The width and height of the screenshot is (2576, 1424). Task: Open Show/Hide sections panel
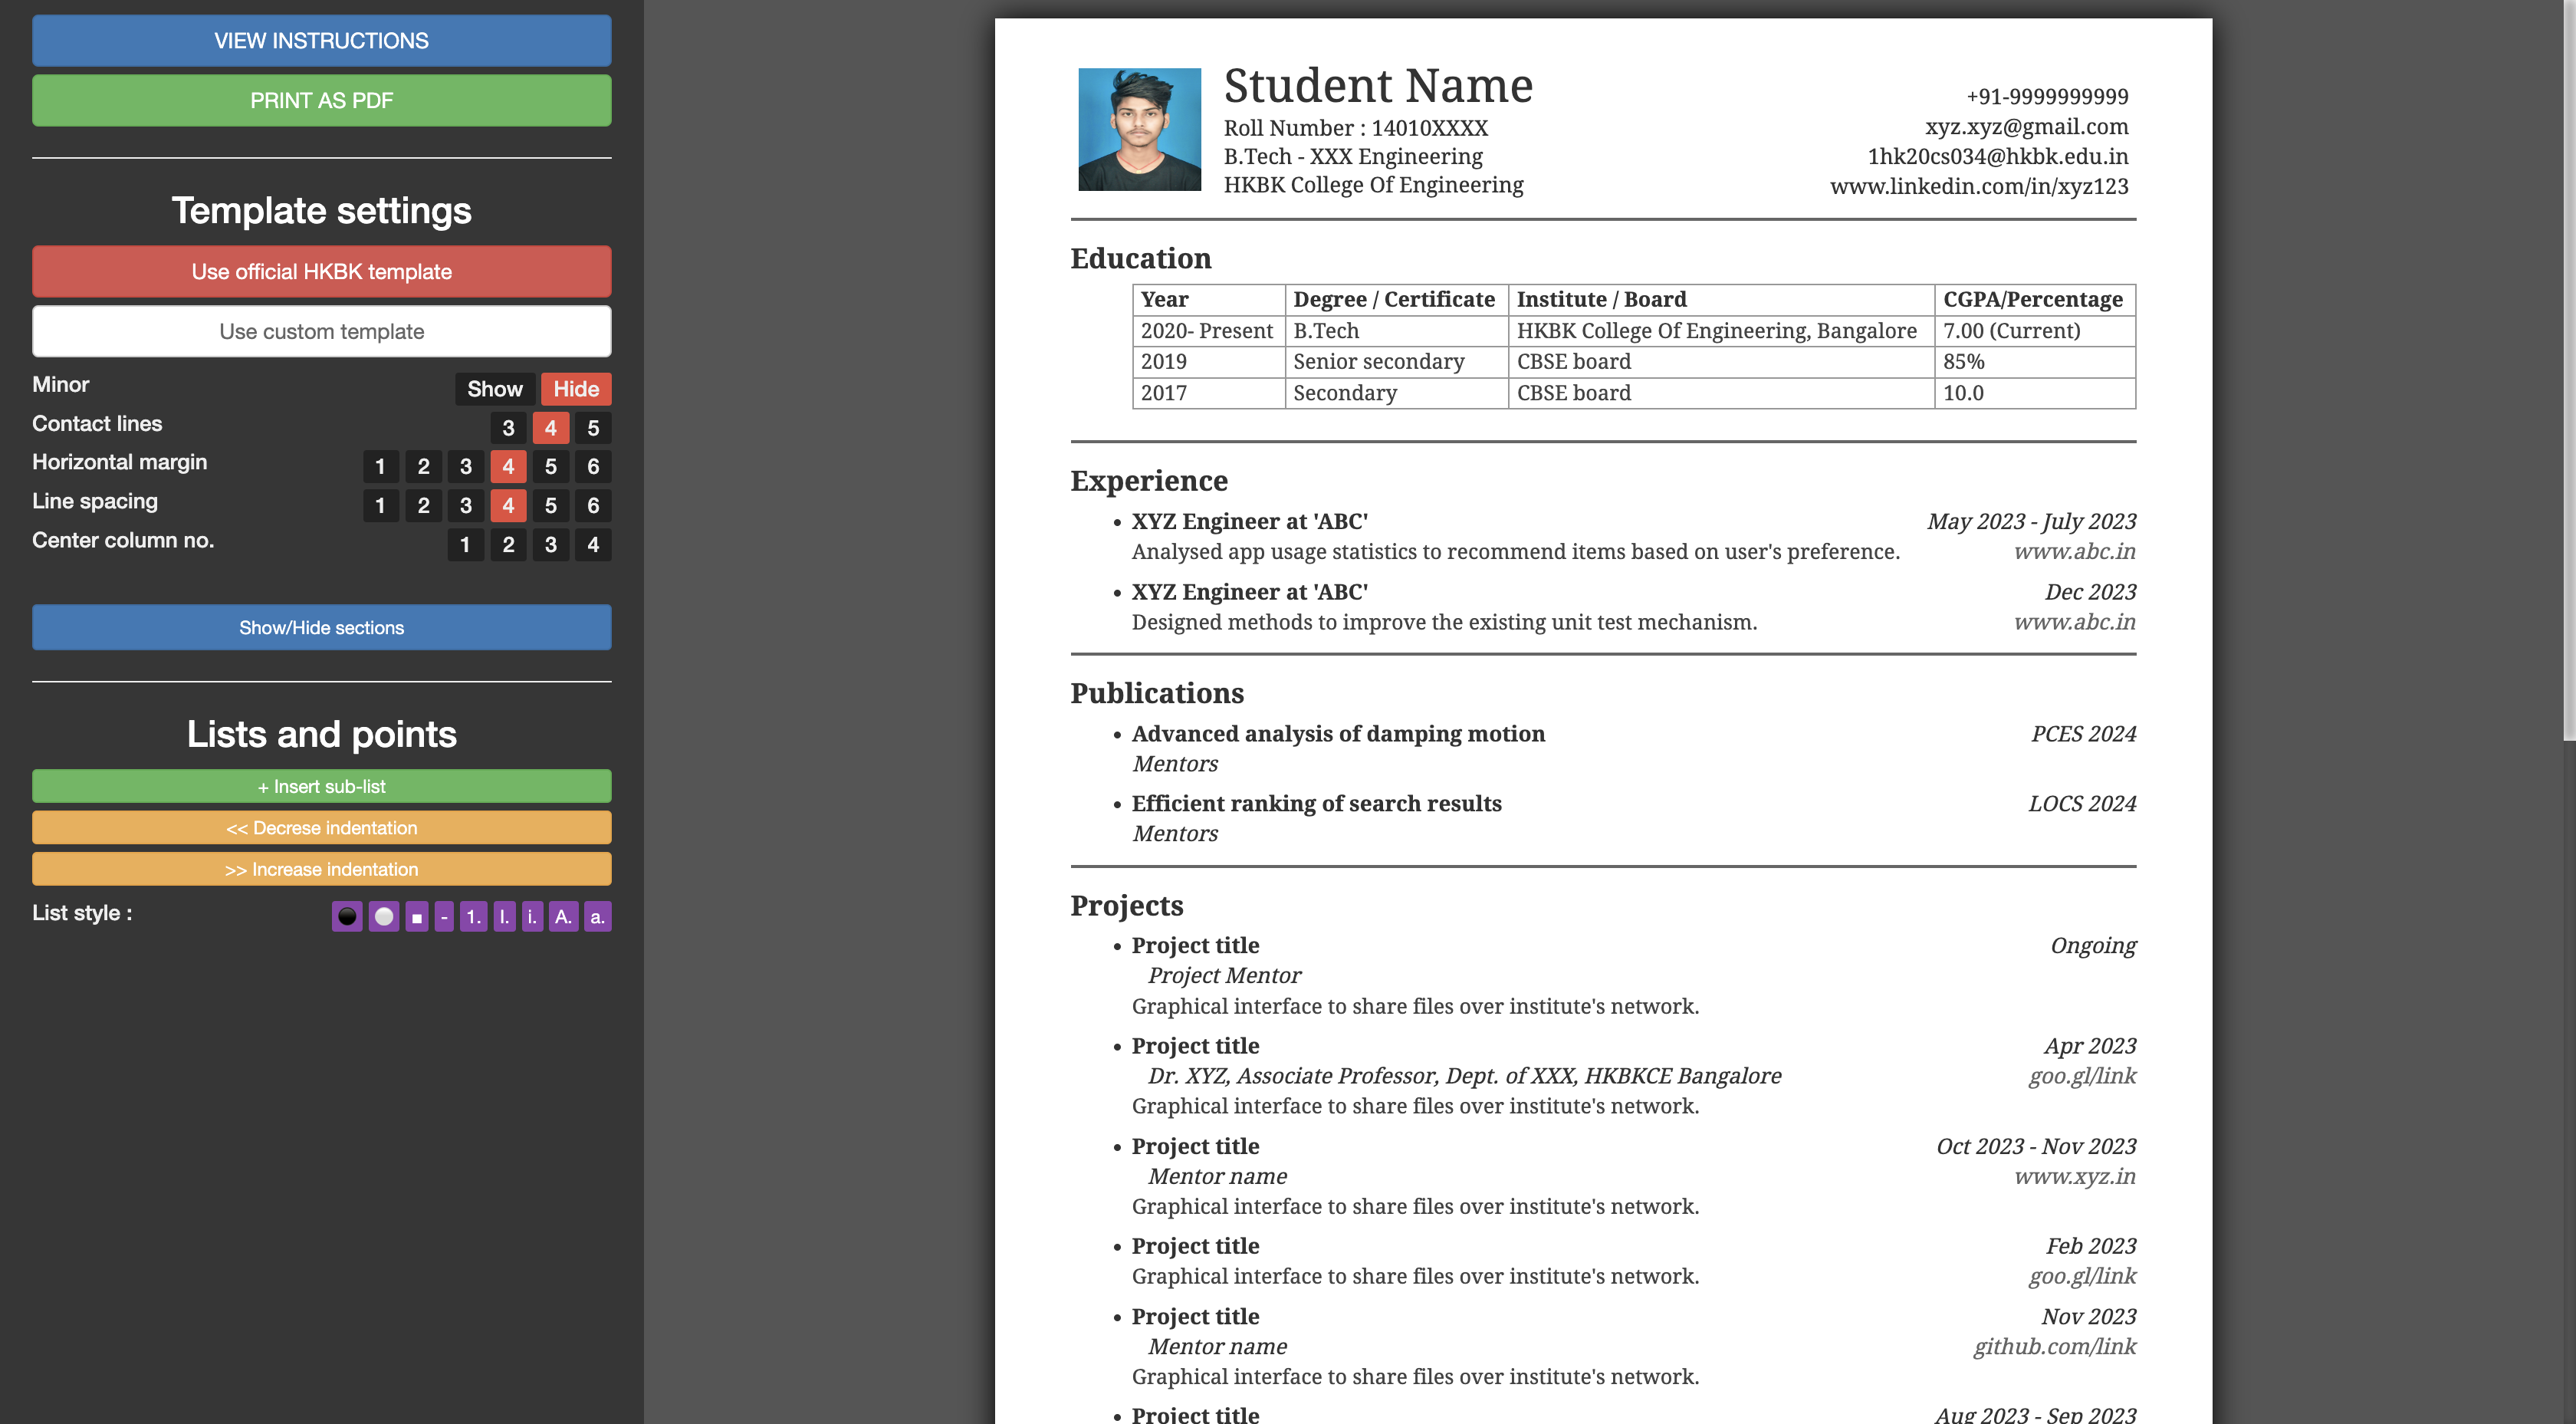[x=321, y=627]
